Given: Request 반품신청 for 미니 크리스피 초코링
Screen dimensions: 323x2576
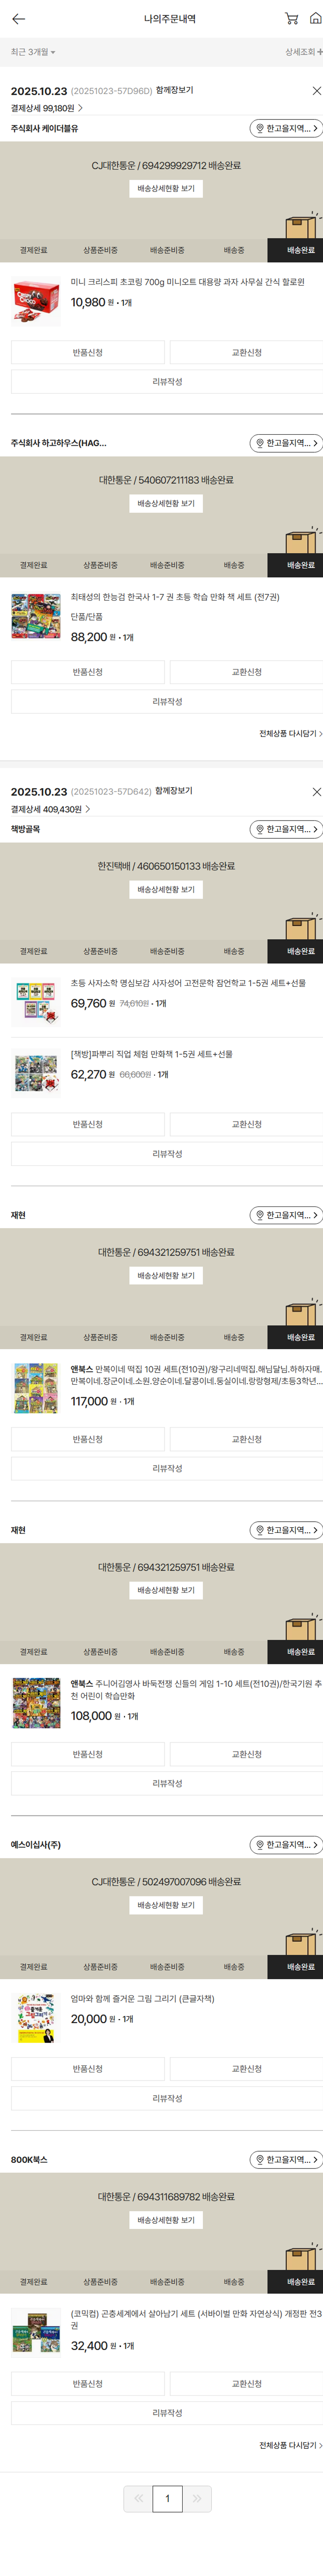Looking at the screenshot, I should (87, 352).
